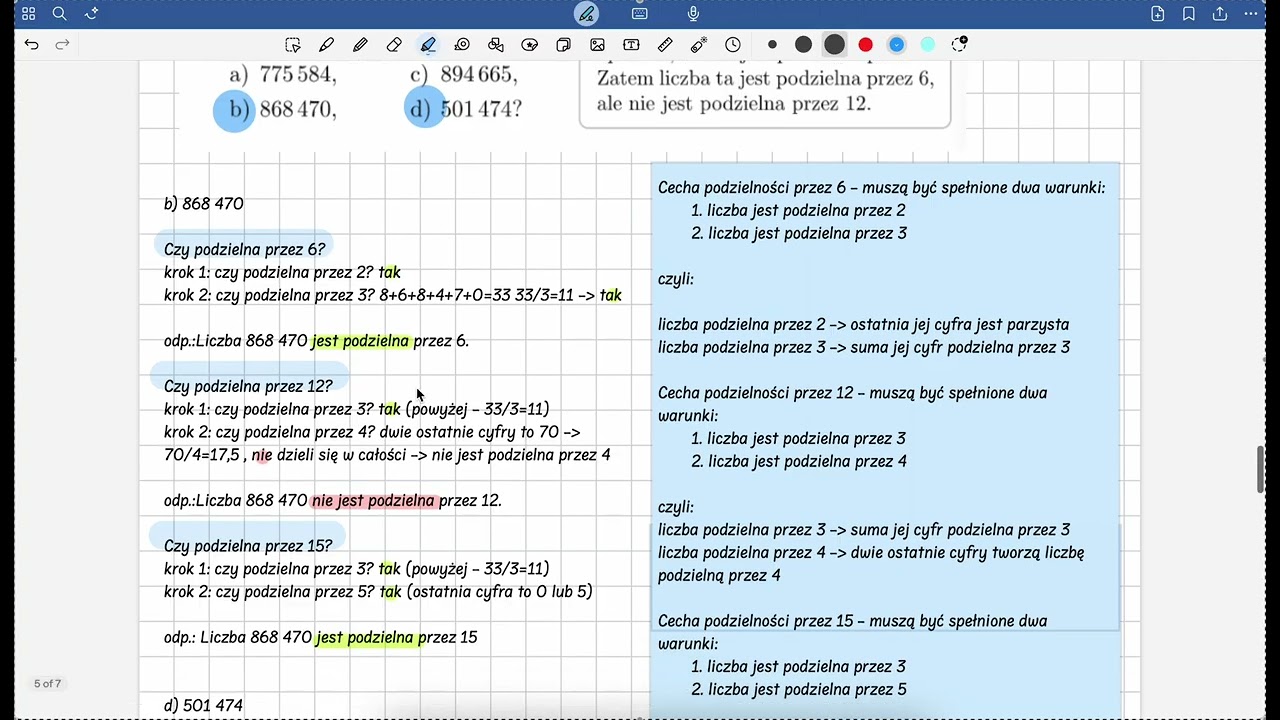
Task: Add a new page
Action: [x=1157, y=14]
